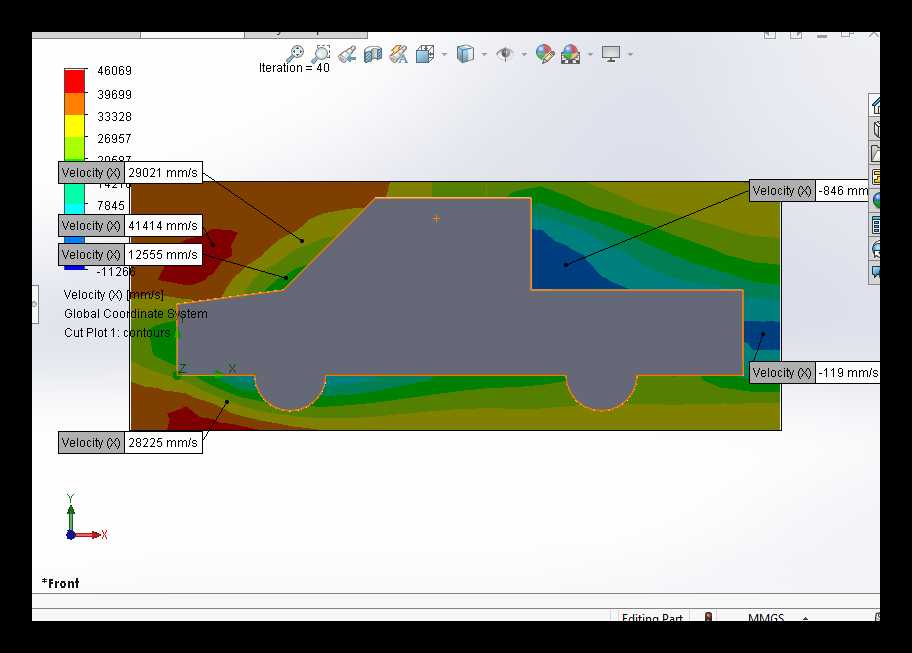Screen dimensions: 912x653
Task: Click the View Orientation cube icon
Action: 425,54
